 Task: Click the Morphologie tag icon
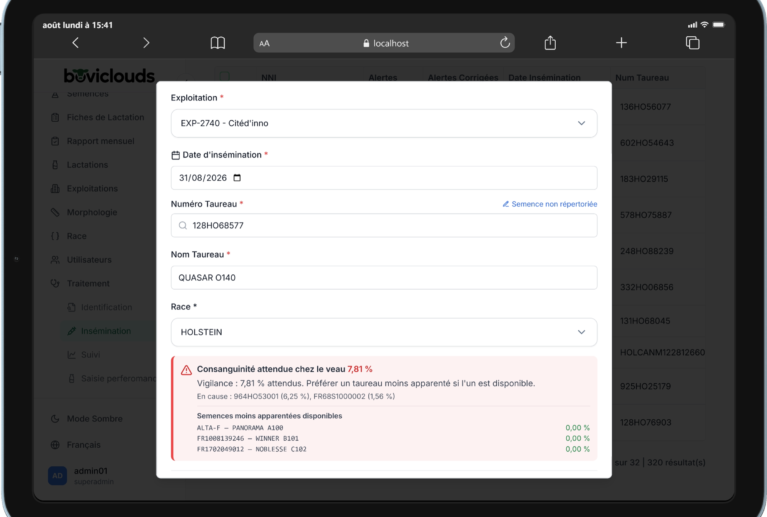(x=55, y=212)
